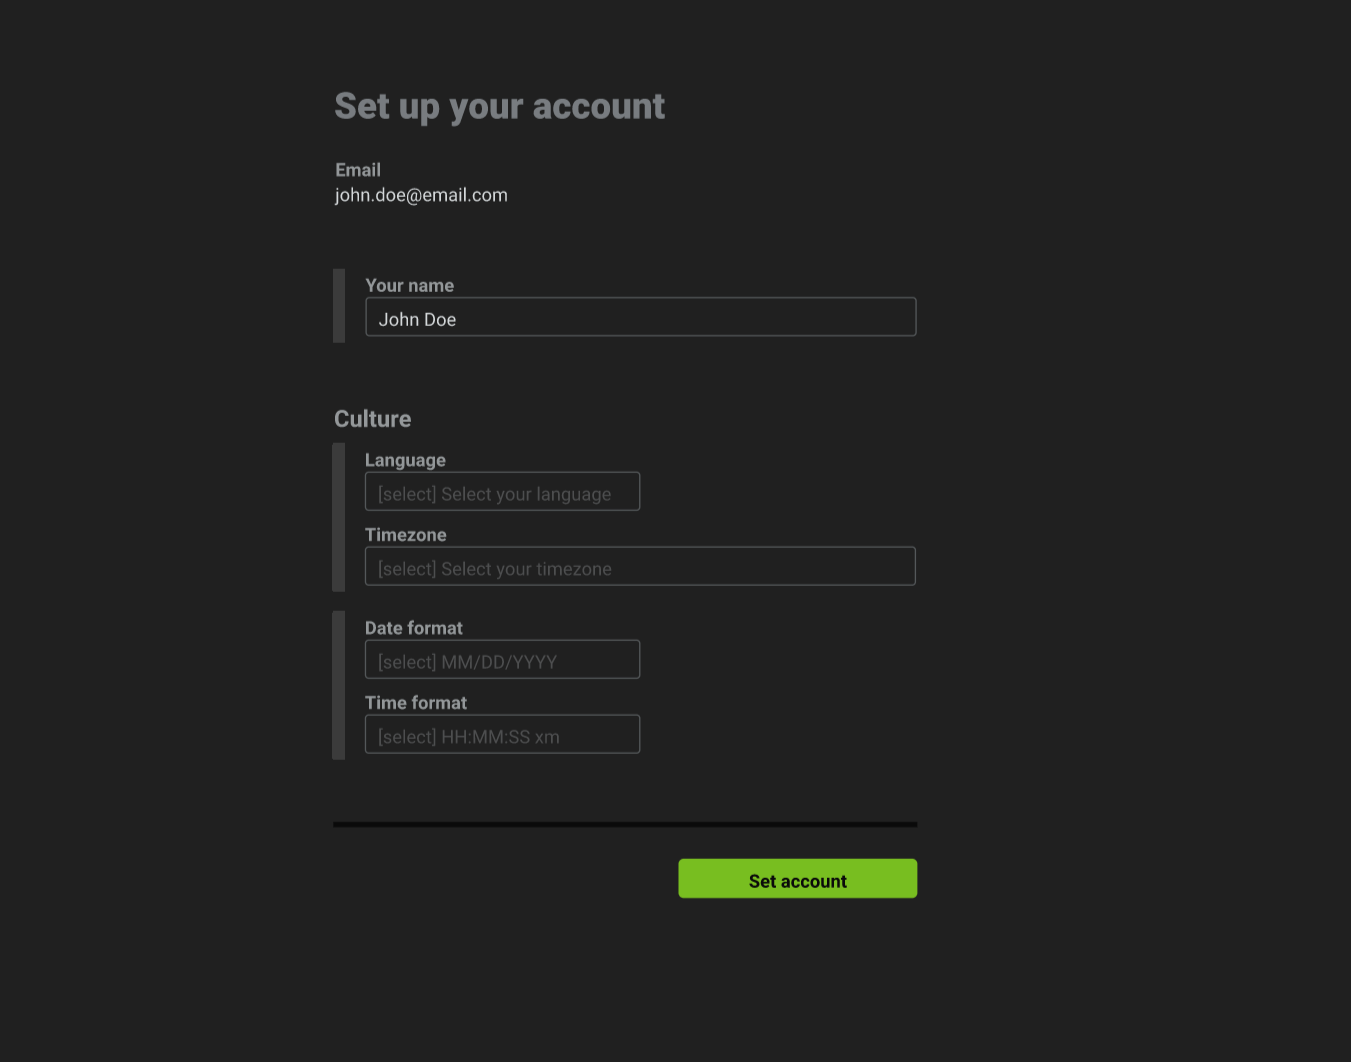This screenshot has height=1062, width=1351.
Task: Click the 'Culture' section heading
Action: 372,419
